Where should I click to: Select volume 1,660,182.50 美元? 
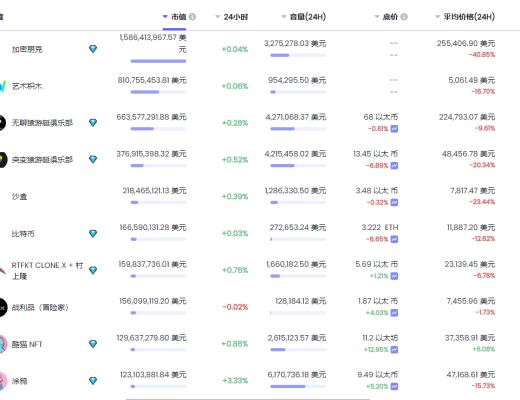pos(296,264)
